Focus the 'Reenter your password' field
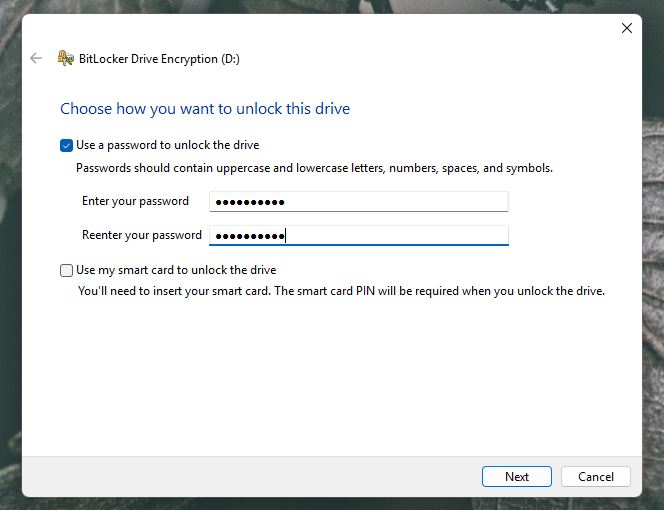 click(359, 236)
